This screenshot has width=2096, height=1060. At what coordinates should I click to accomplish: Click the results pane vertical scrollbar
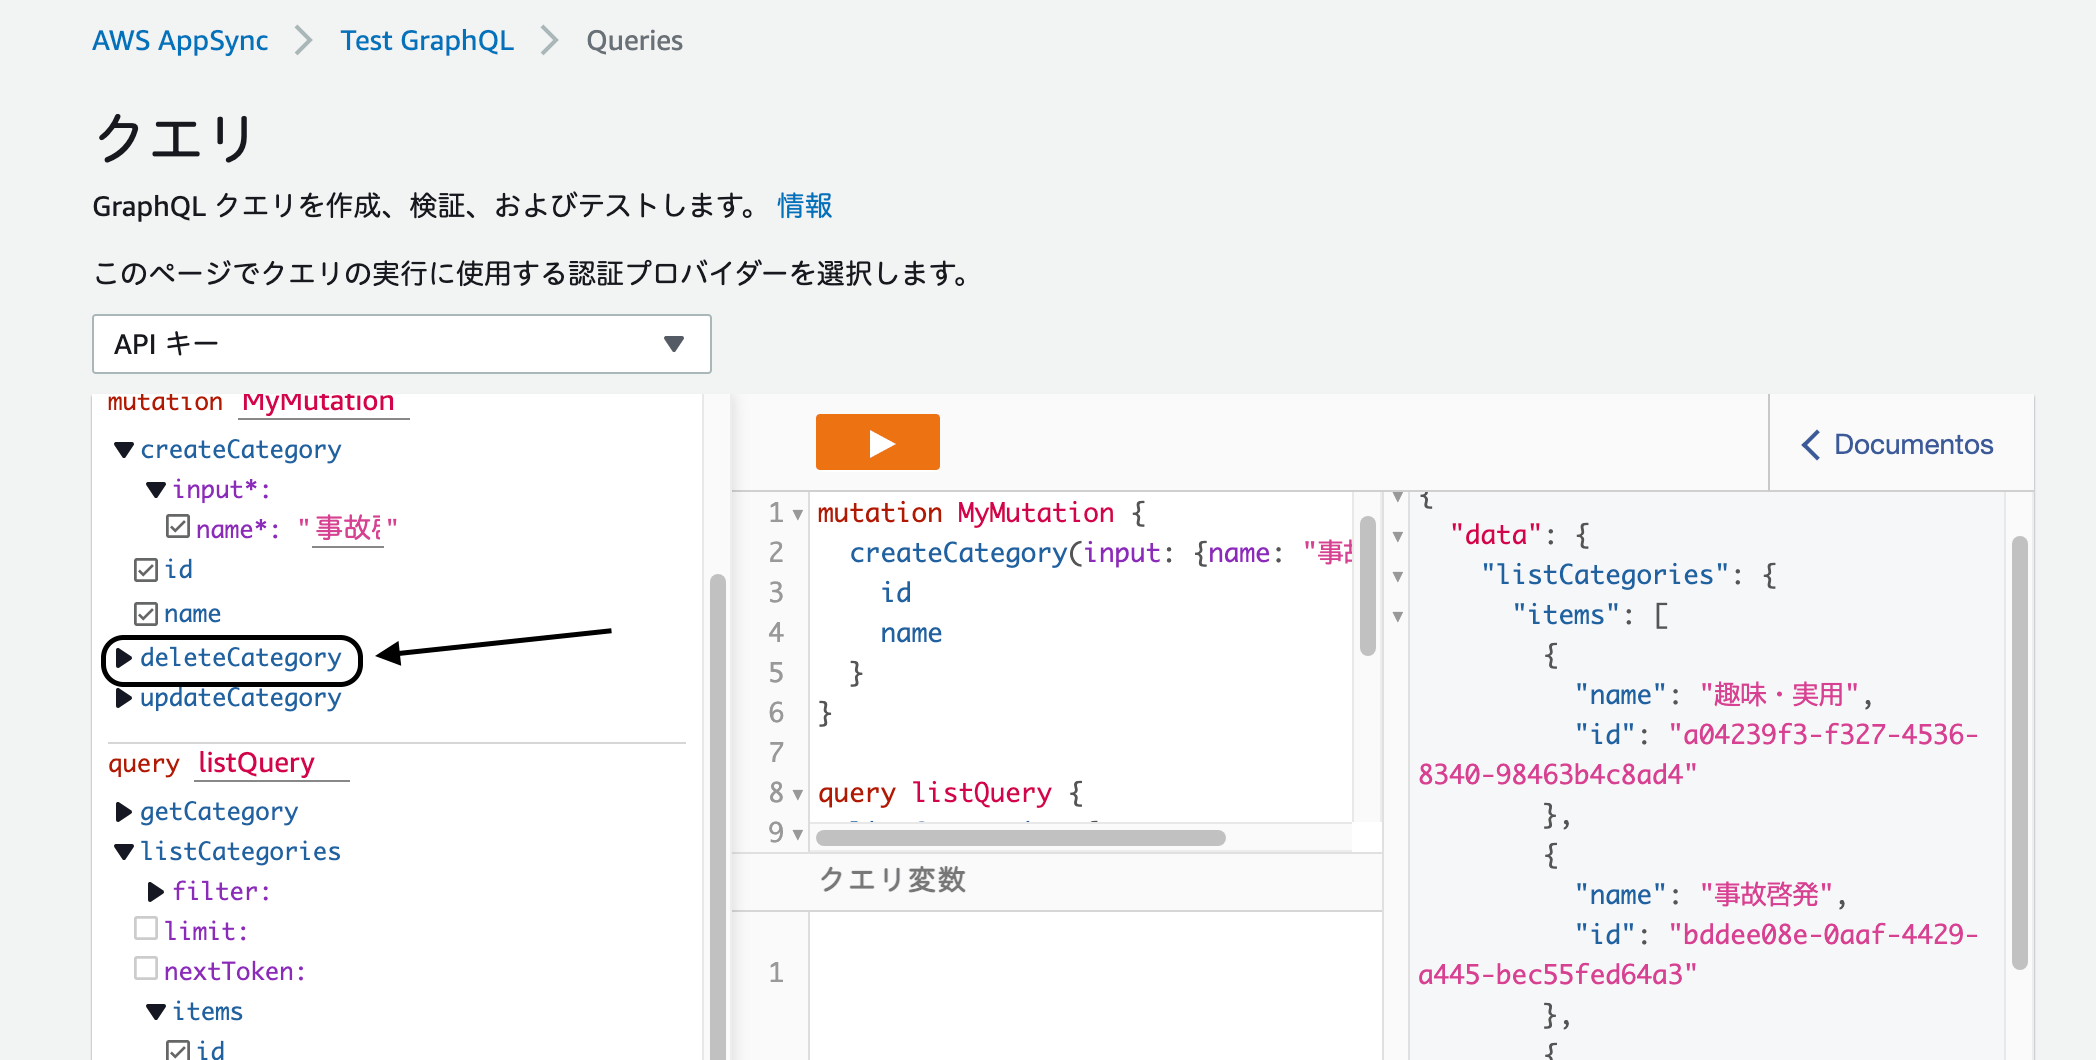point(2020,753)
